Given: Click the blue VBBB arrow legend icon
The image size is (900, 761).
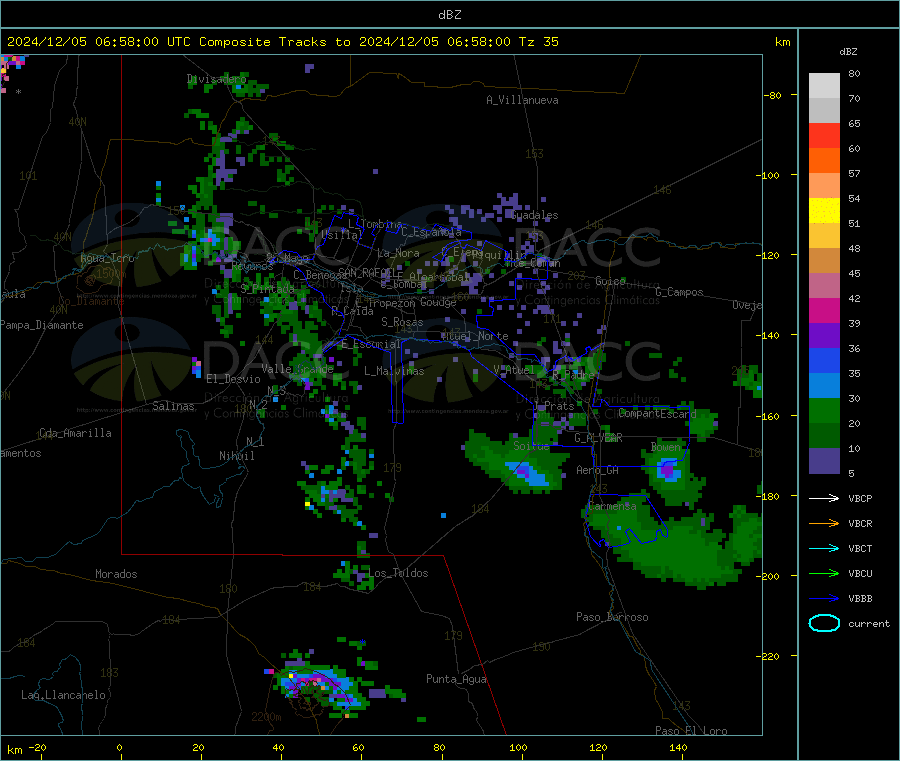Looking at the screenshot, I should click(x=824, y=599).
